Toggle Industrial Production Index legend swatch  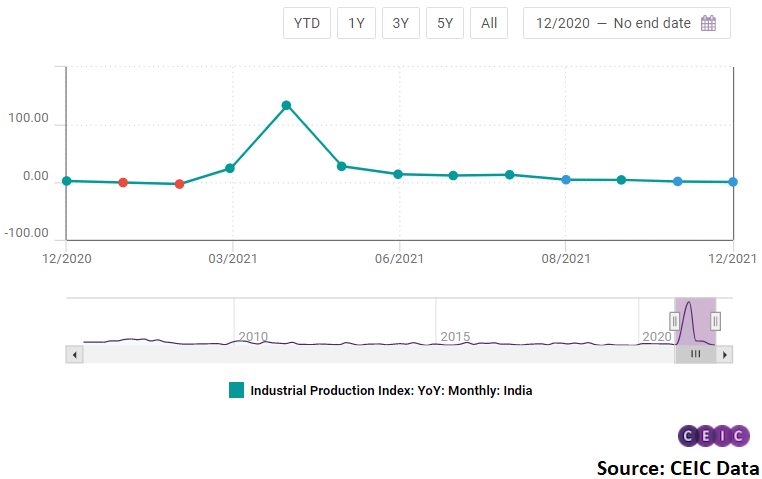pyautogui.click(x=236, y=390)
